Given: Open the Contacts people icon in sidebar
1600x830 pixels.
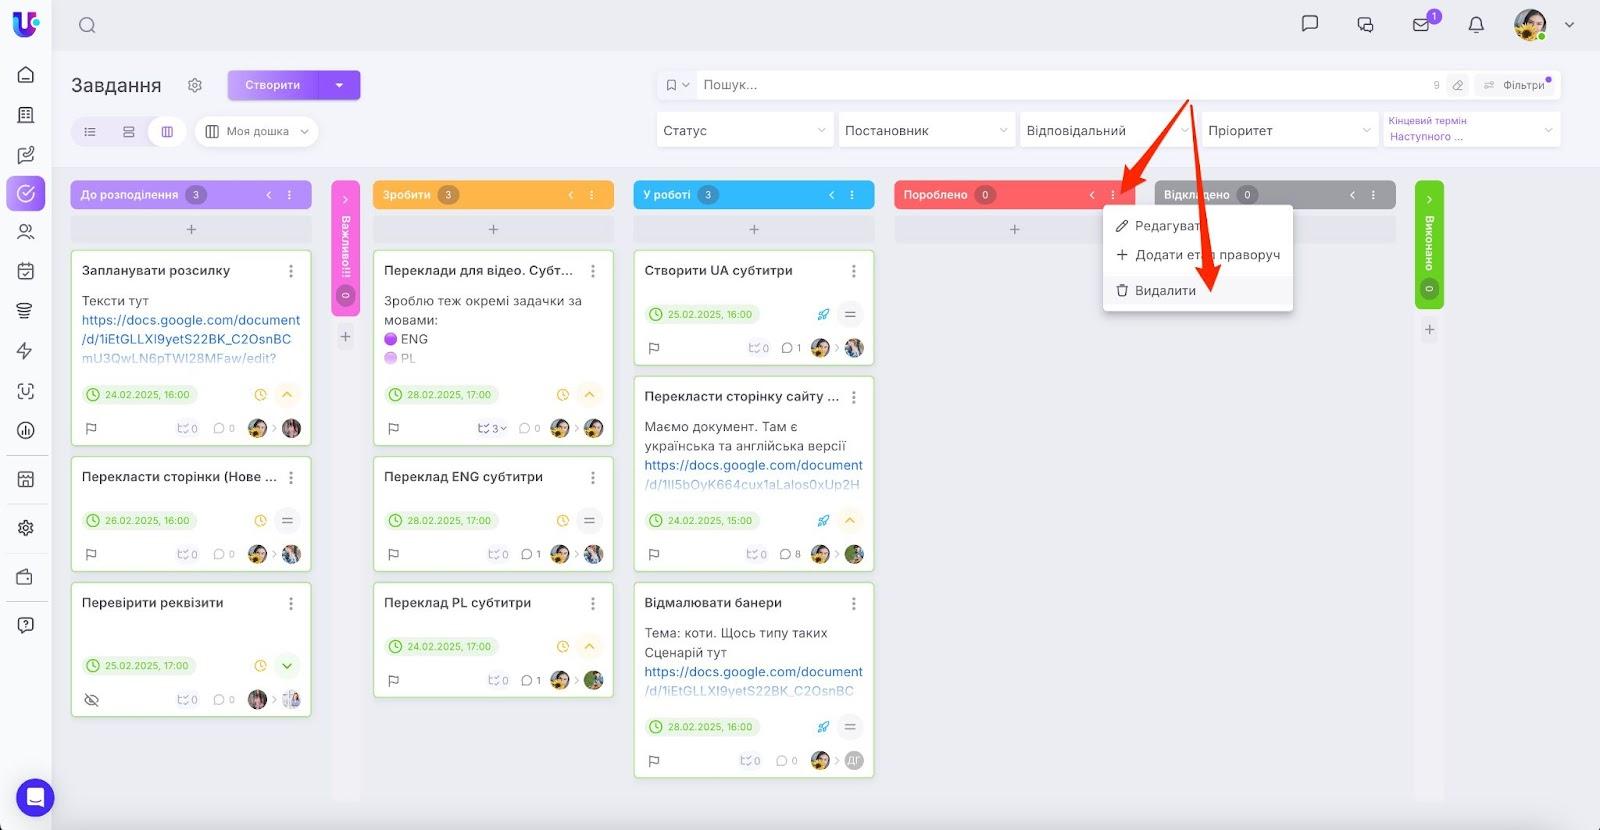Looking at the screenshot, I should (x=26, y=232).
